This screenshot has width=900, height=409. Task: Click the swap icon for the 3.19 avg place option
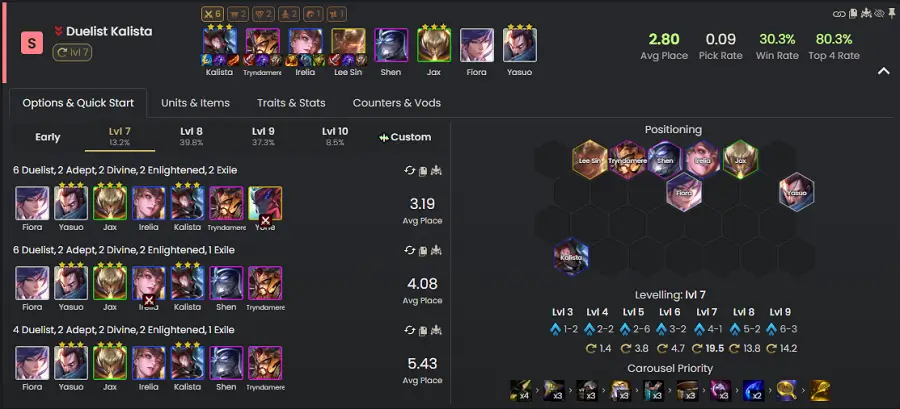(409, 170)
